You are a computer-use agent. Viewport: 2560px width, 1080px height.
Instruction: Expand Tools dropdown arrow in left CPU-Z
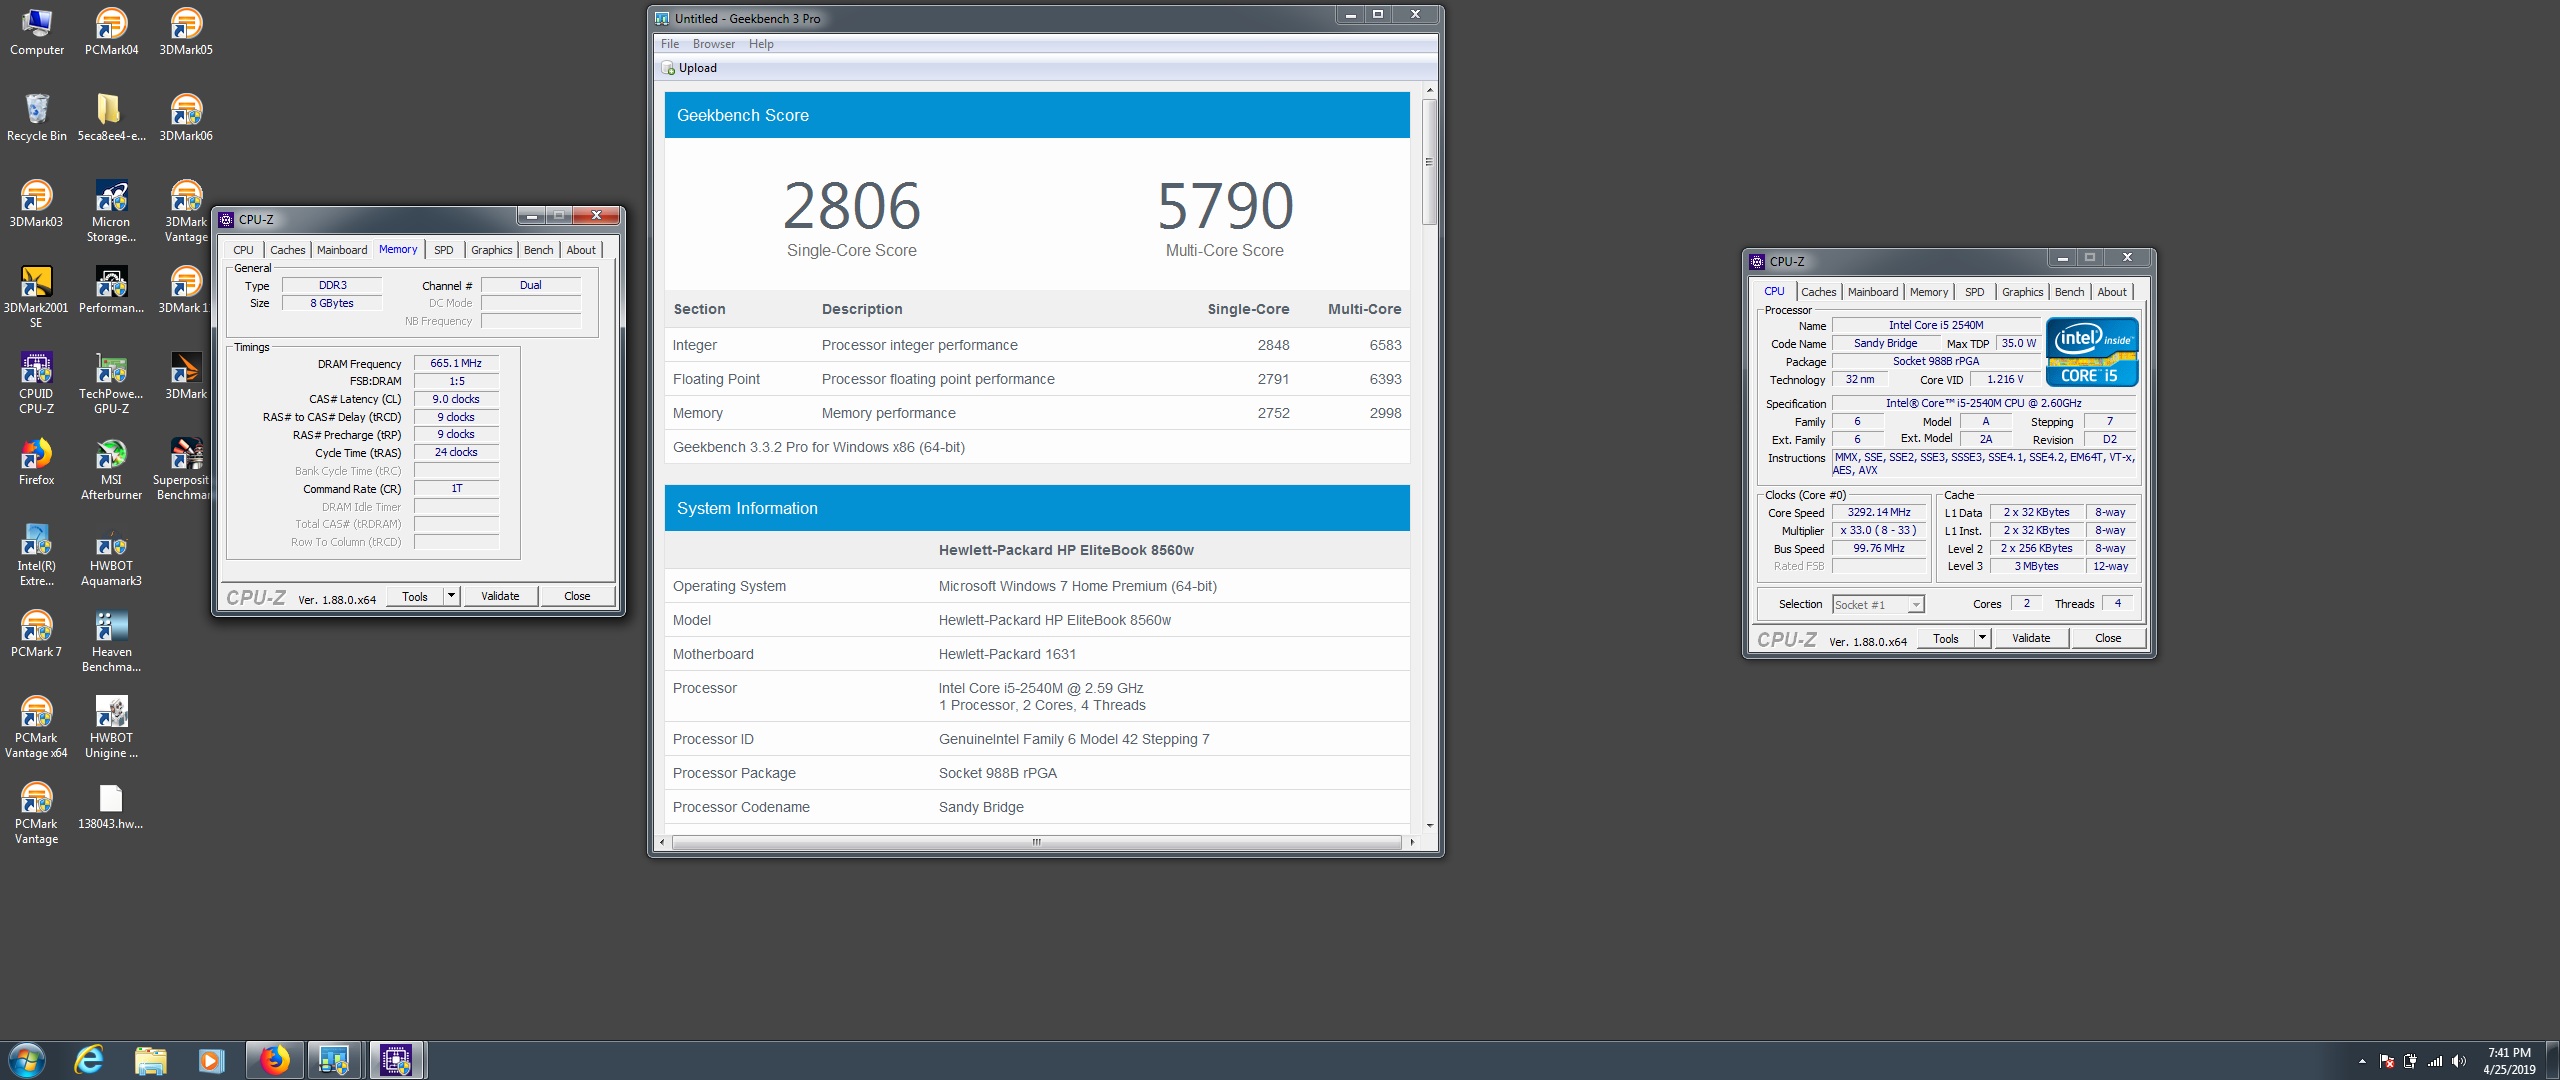[451, 596]
